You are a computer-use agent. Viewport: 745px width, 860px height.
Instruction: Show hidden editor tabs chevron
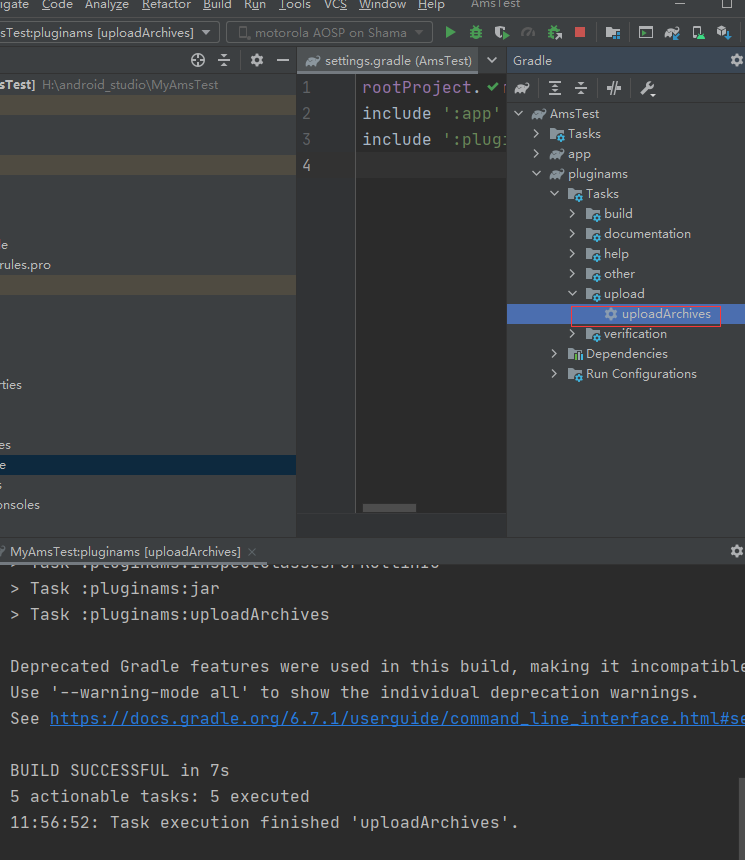[492, 60]
